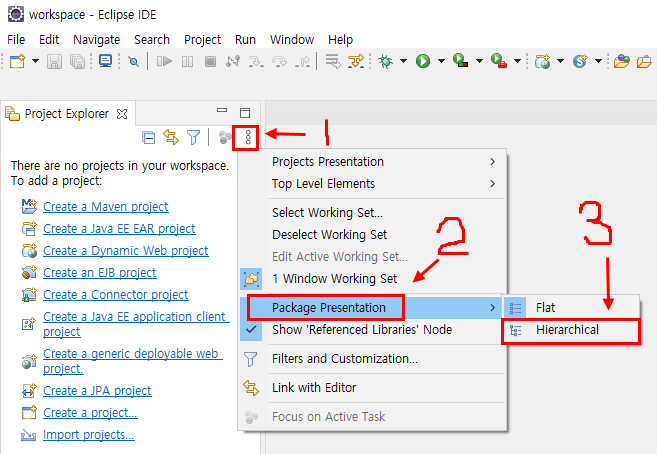This screenshot has width=657, height=454.
Task: Click the Step Return icon
Action: coord(303,62)
